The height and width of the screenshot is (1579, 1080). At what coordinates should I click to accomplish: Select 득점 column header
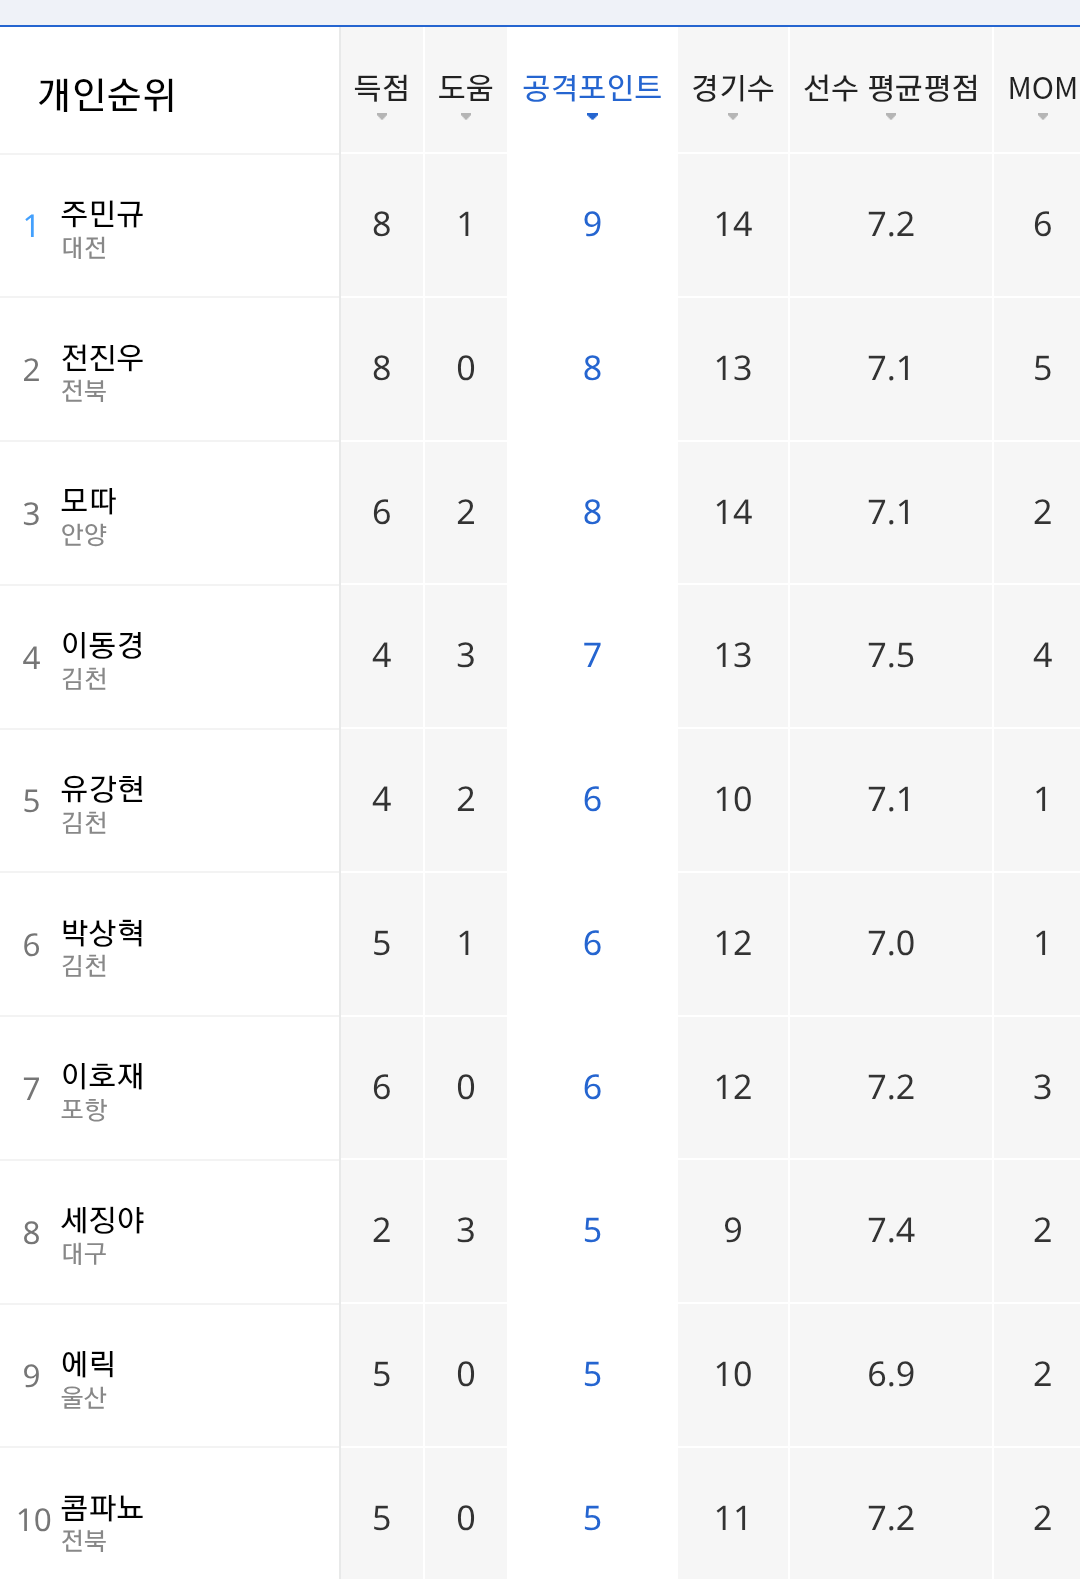[x=382, y=88]
